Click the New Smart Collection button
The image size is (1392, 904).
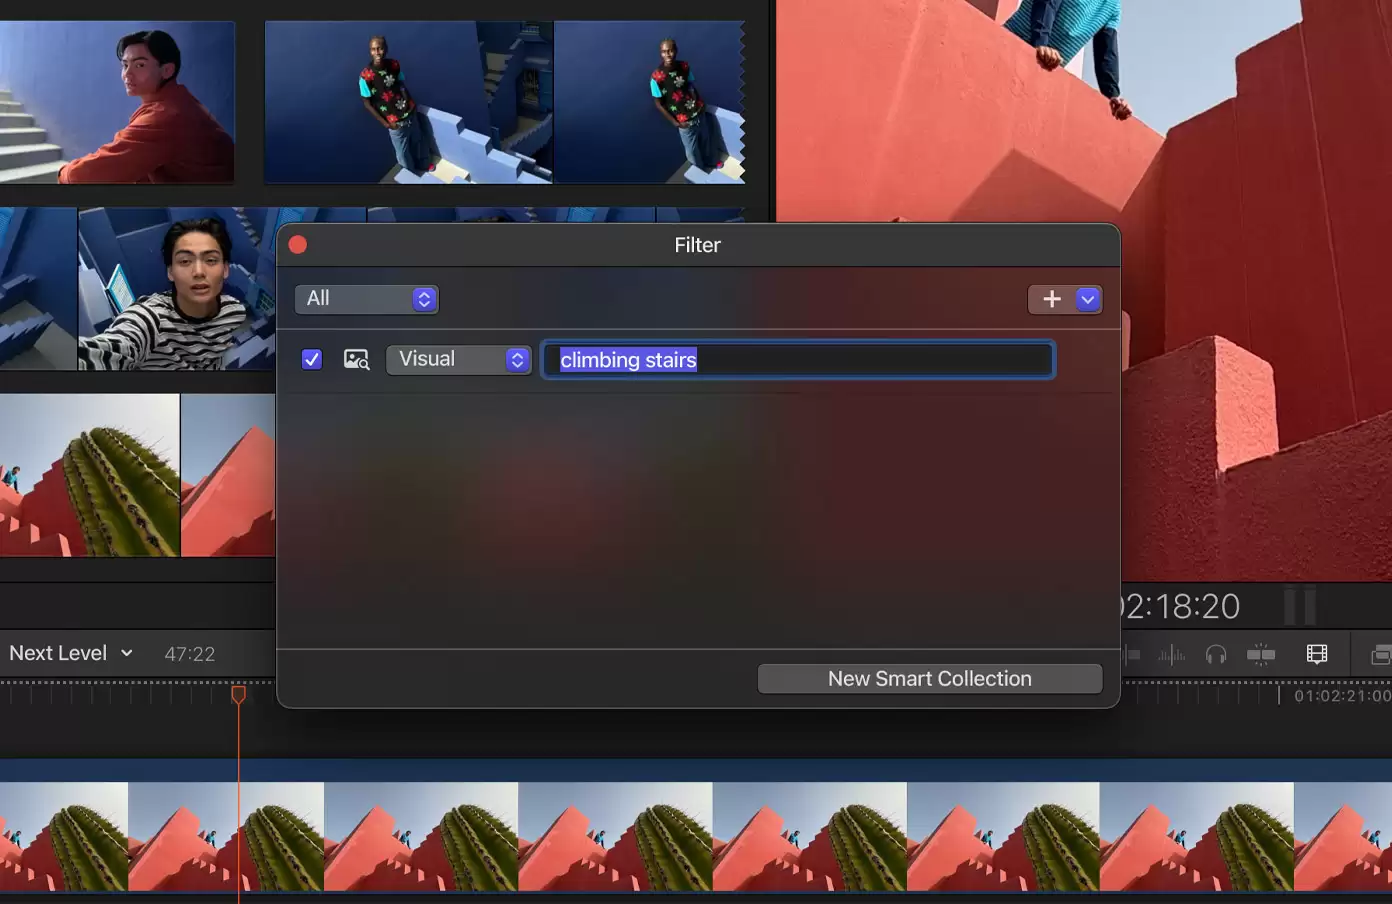[x=929, y=678]
